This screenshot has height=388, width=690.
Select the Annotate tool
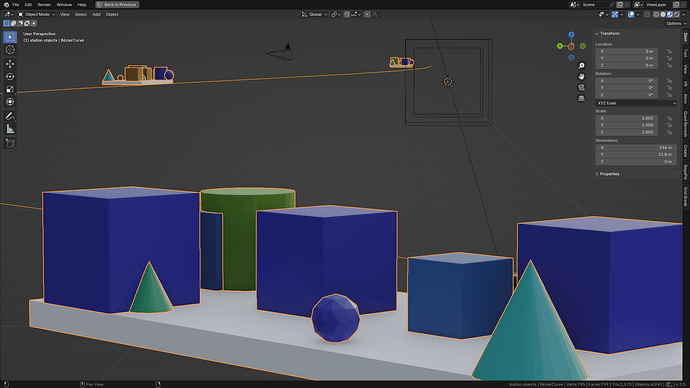[x=10, y=116]
